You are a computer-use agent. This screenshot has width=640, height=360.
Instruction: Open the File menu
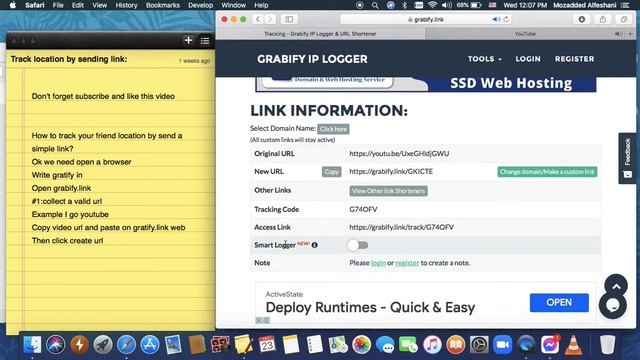[58, 5]
